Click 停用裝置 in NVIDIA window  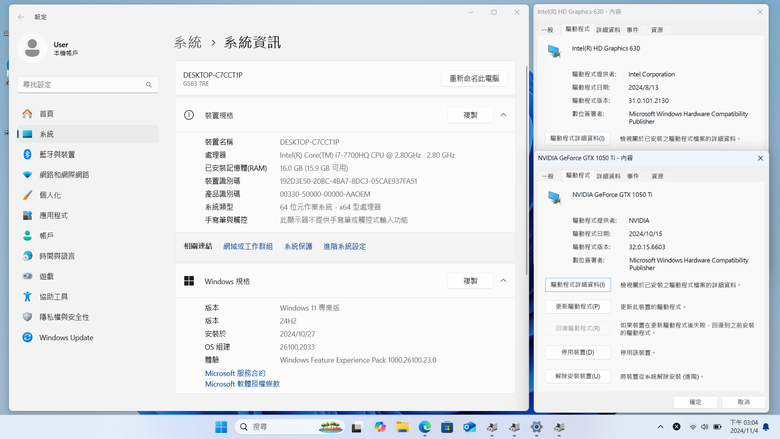tap(578, 352)
